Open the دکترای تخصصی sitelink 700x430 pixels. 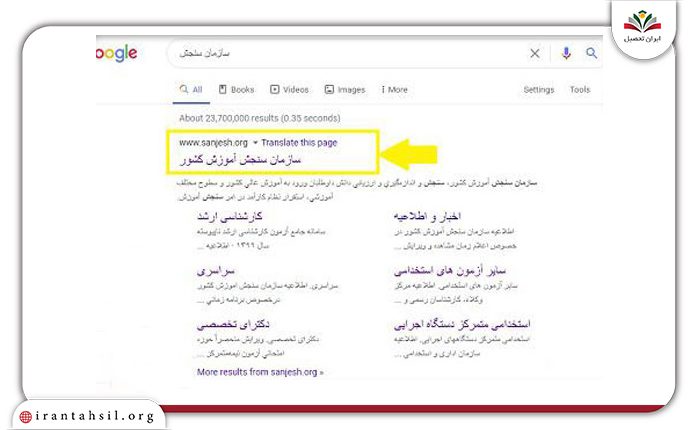pyautogui.click(x=233, y=325)
